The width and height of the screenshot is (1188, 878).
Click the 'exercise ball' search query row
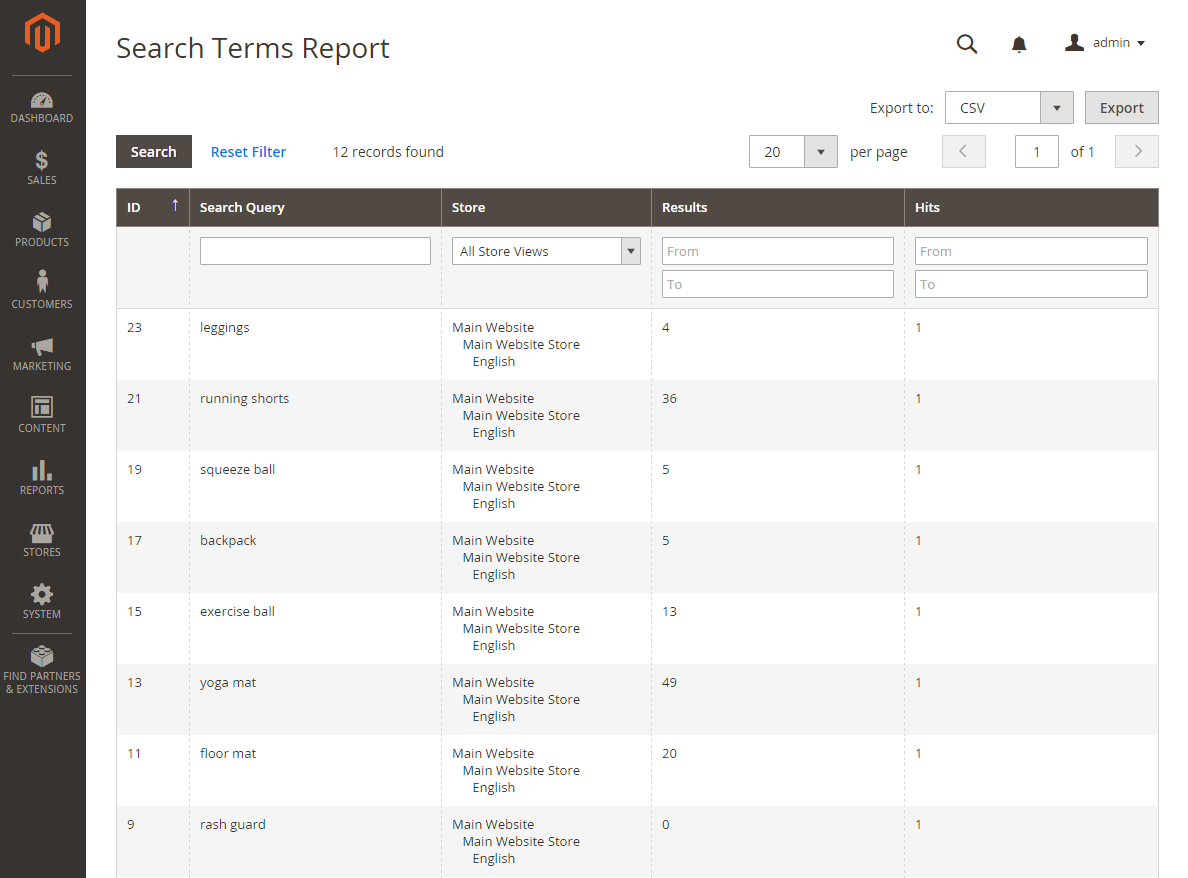click(637, 629)
